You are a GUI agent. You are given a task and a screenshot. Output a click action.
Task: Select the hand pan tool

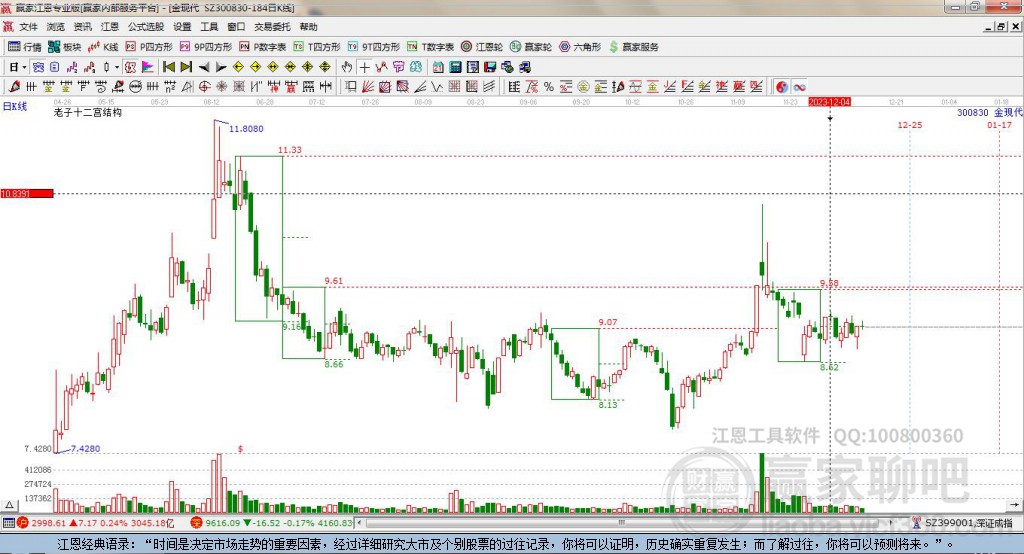pyautogui.click(x=347, y=67)
